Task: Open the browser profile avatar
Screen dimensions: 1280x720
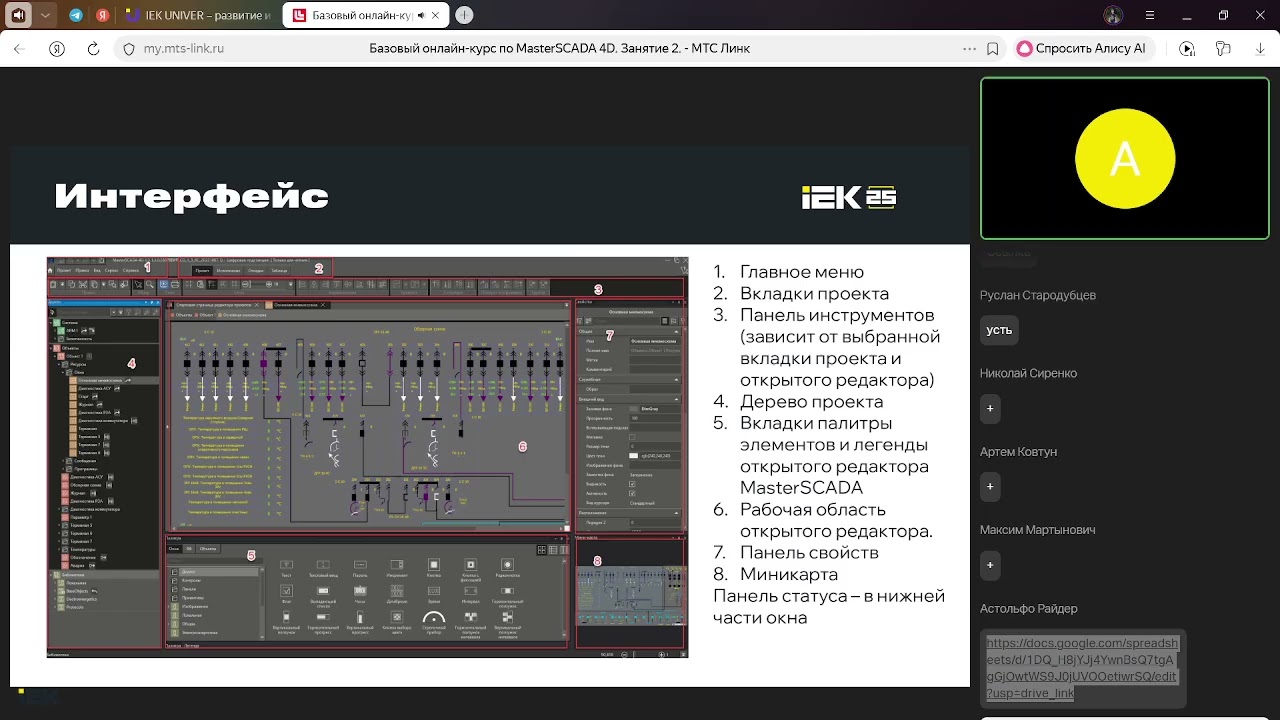Action: pos(1113,16)
